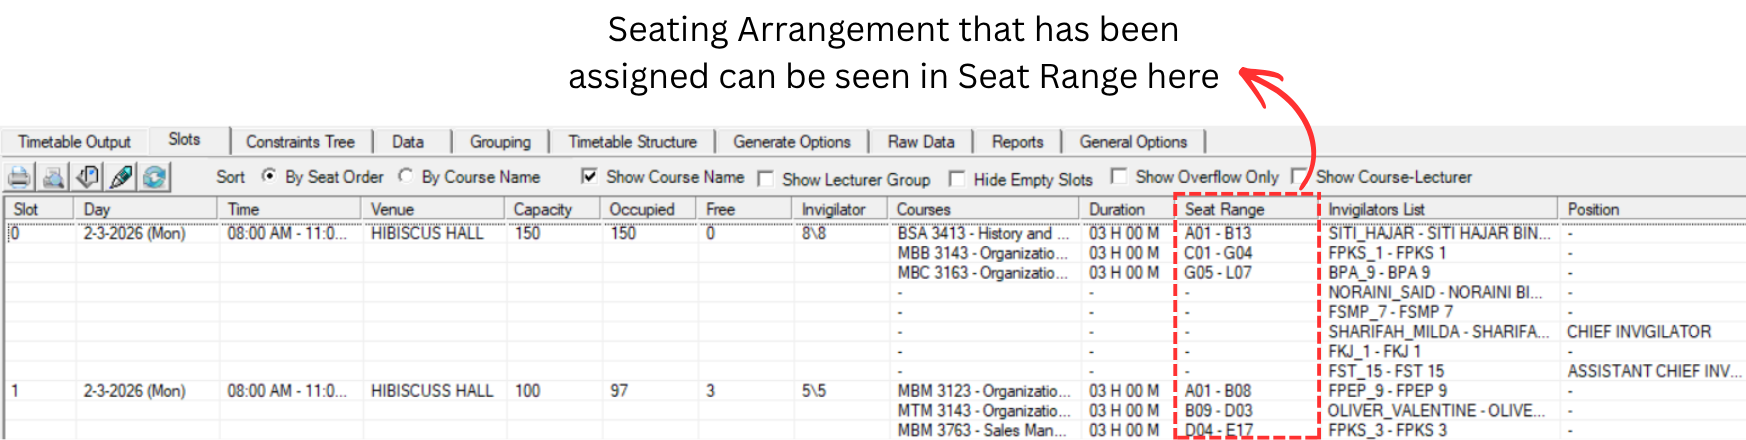Click the Venue column header
The image size is (1746, 440).
tap(433, 209)
